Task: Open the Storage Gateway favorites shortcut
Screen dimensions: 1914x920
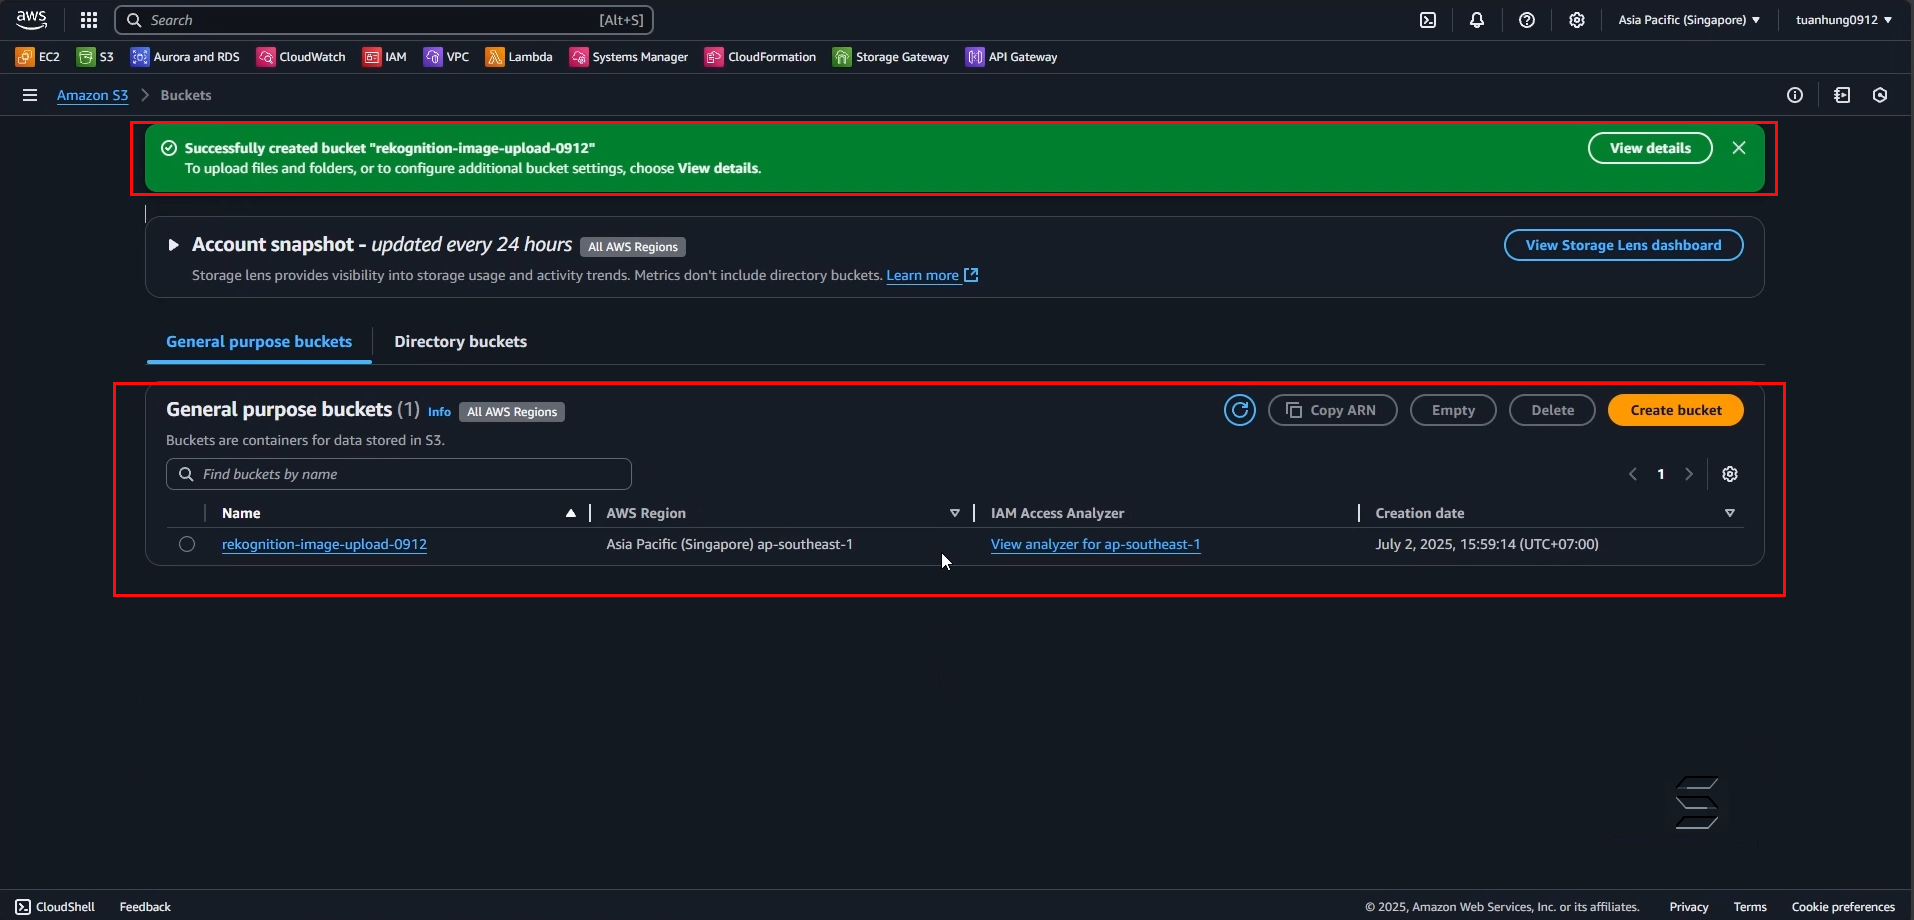Action: tap(891, 57)
